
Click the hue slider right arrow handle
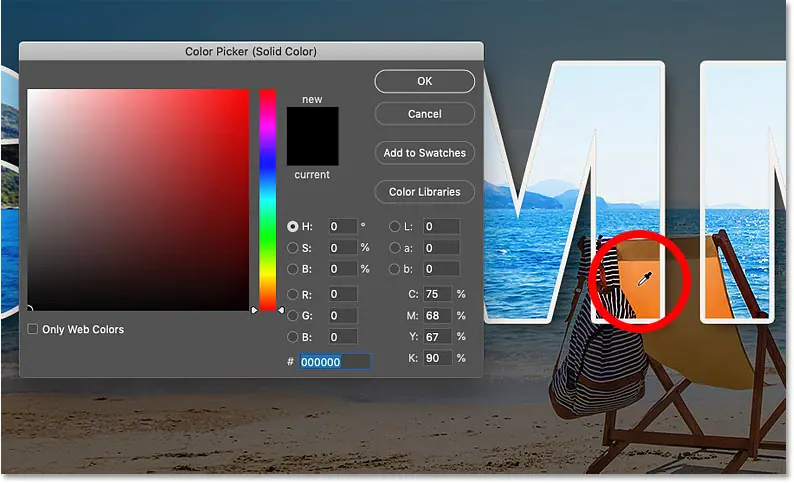[x=281, y=310]
